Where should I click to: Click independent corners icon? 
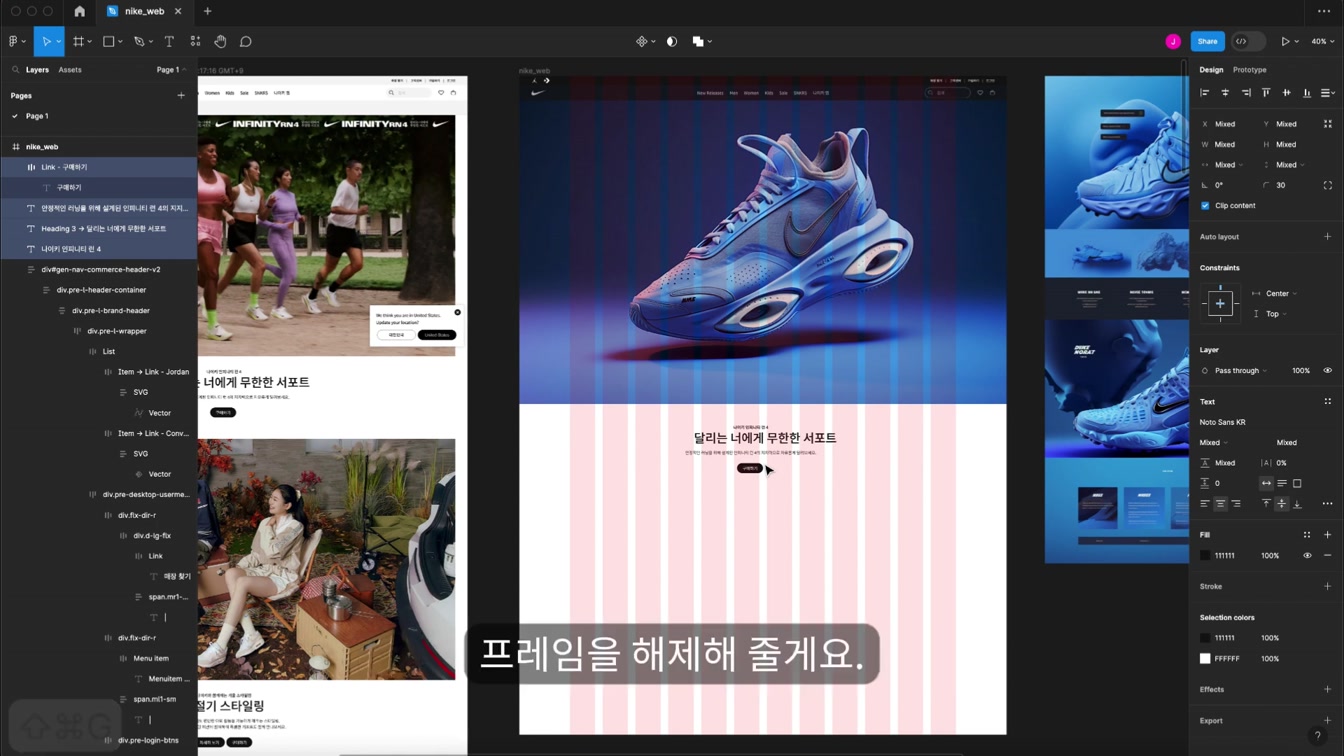click(1328, 185)
